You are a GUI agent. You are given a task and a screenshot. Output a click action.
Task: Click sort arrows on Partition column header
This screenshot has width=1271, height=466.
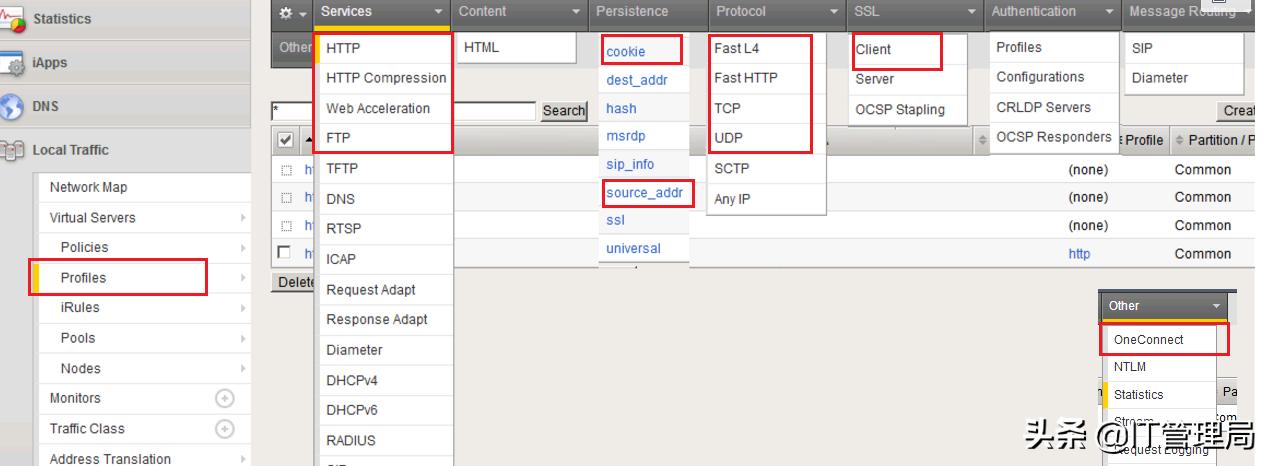tap(1179, 141)
